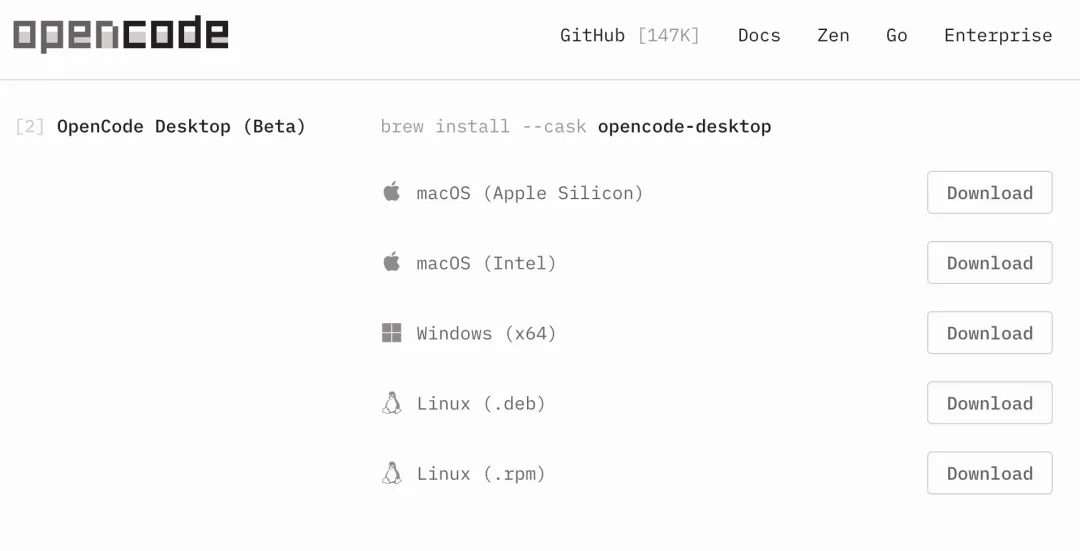The width and height of the screenshot is (1080, 551).
Task: Download the Linux .rpm package
Action: click(989, 473)
